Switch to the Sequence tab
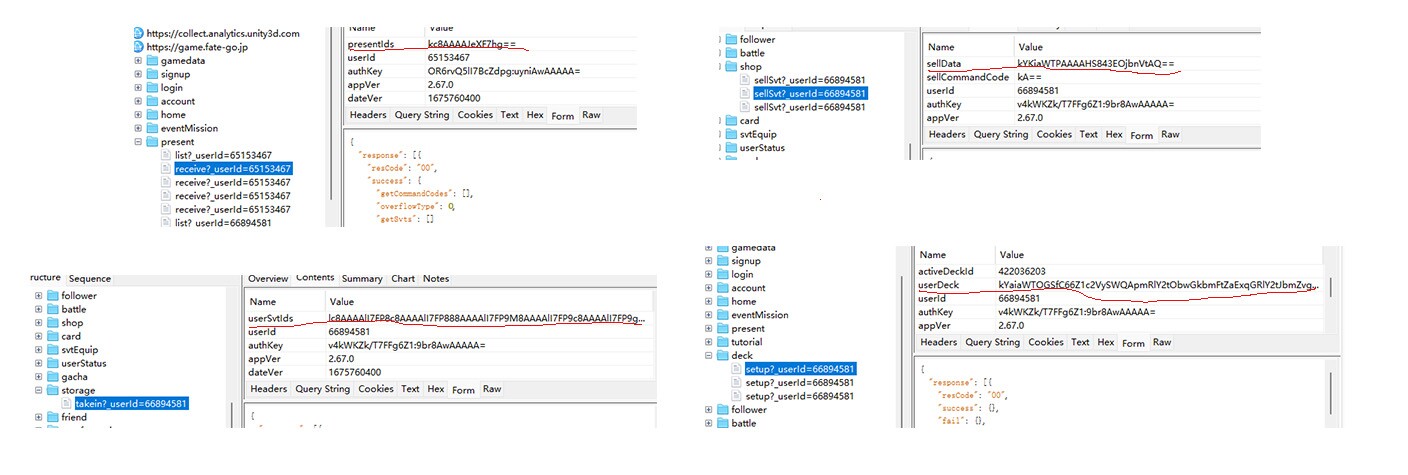The width and height of the screenshot is (1408, 475). [90, 278]
